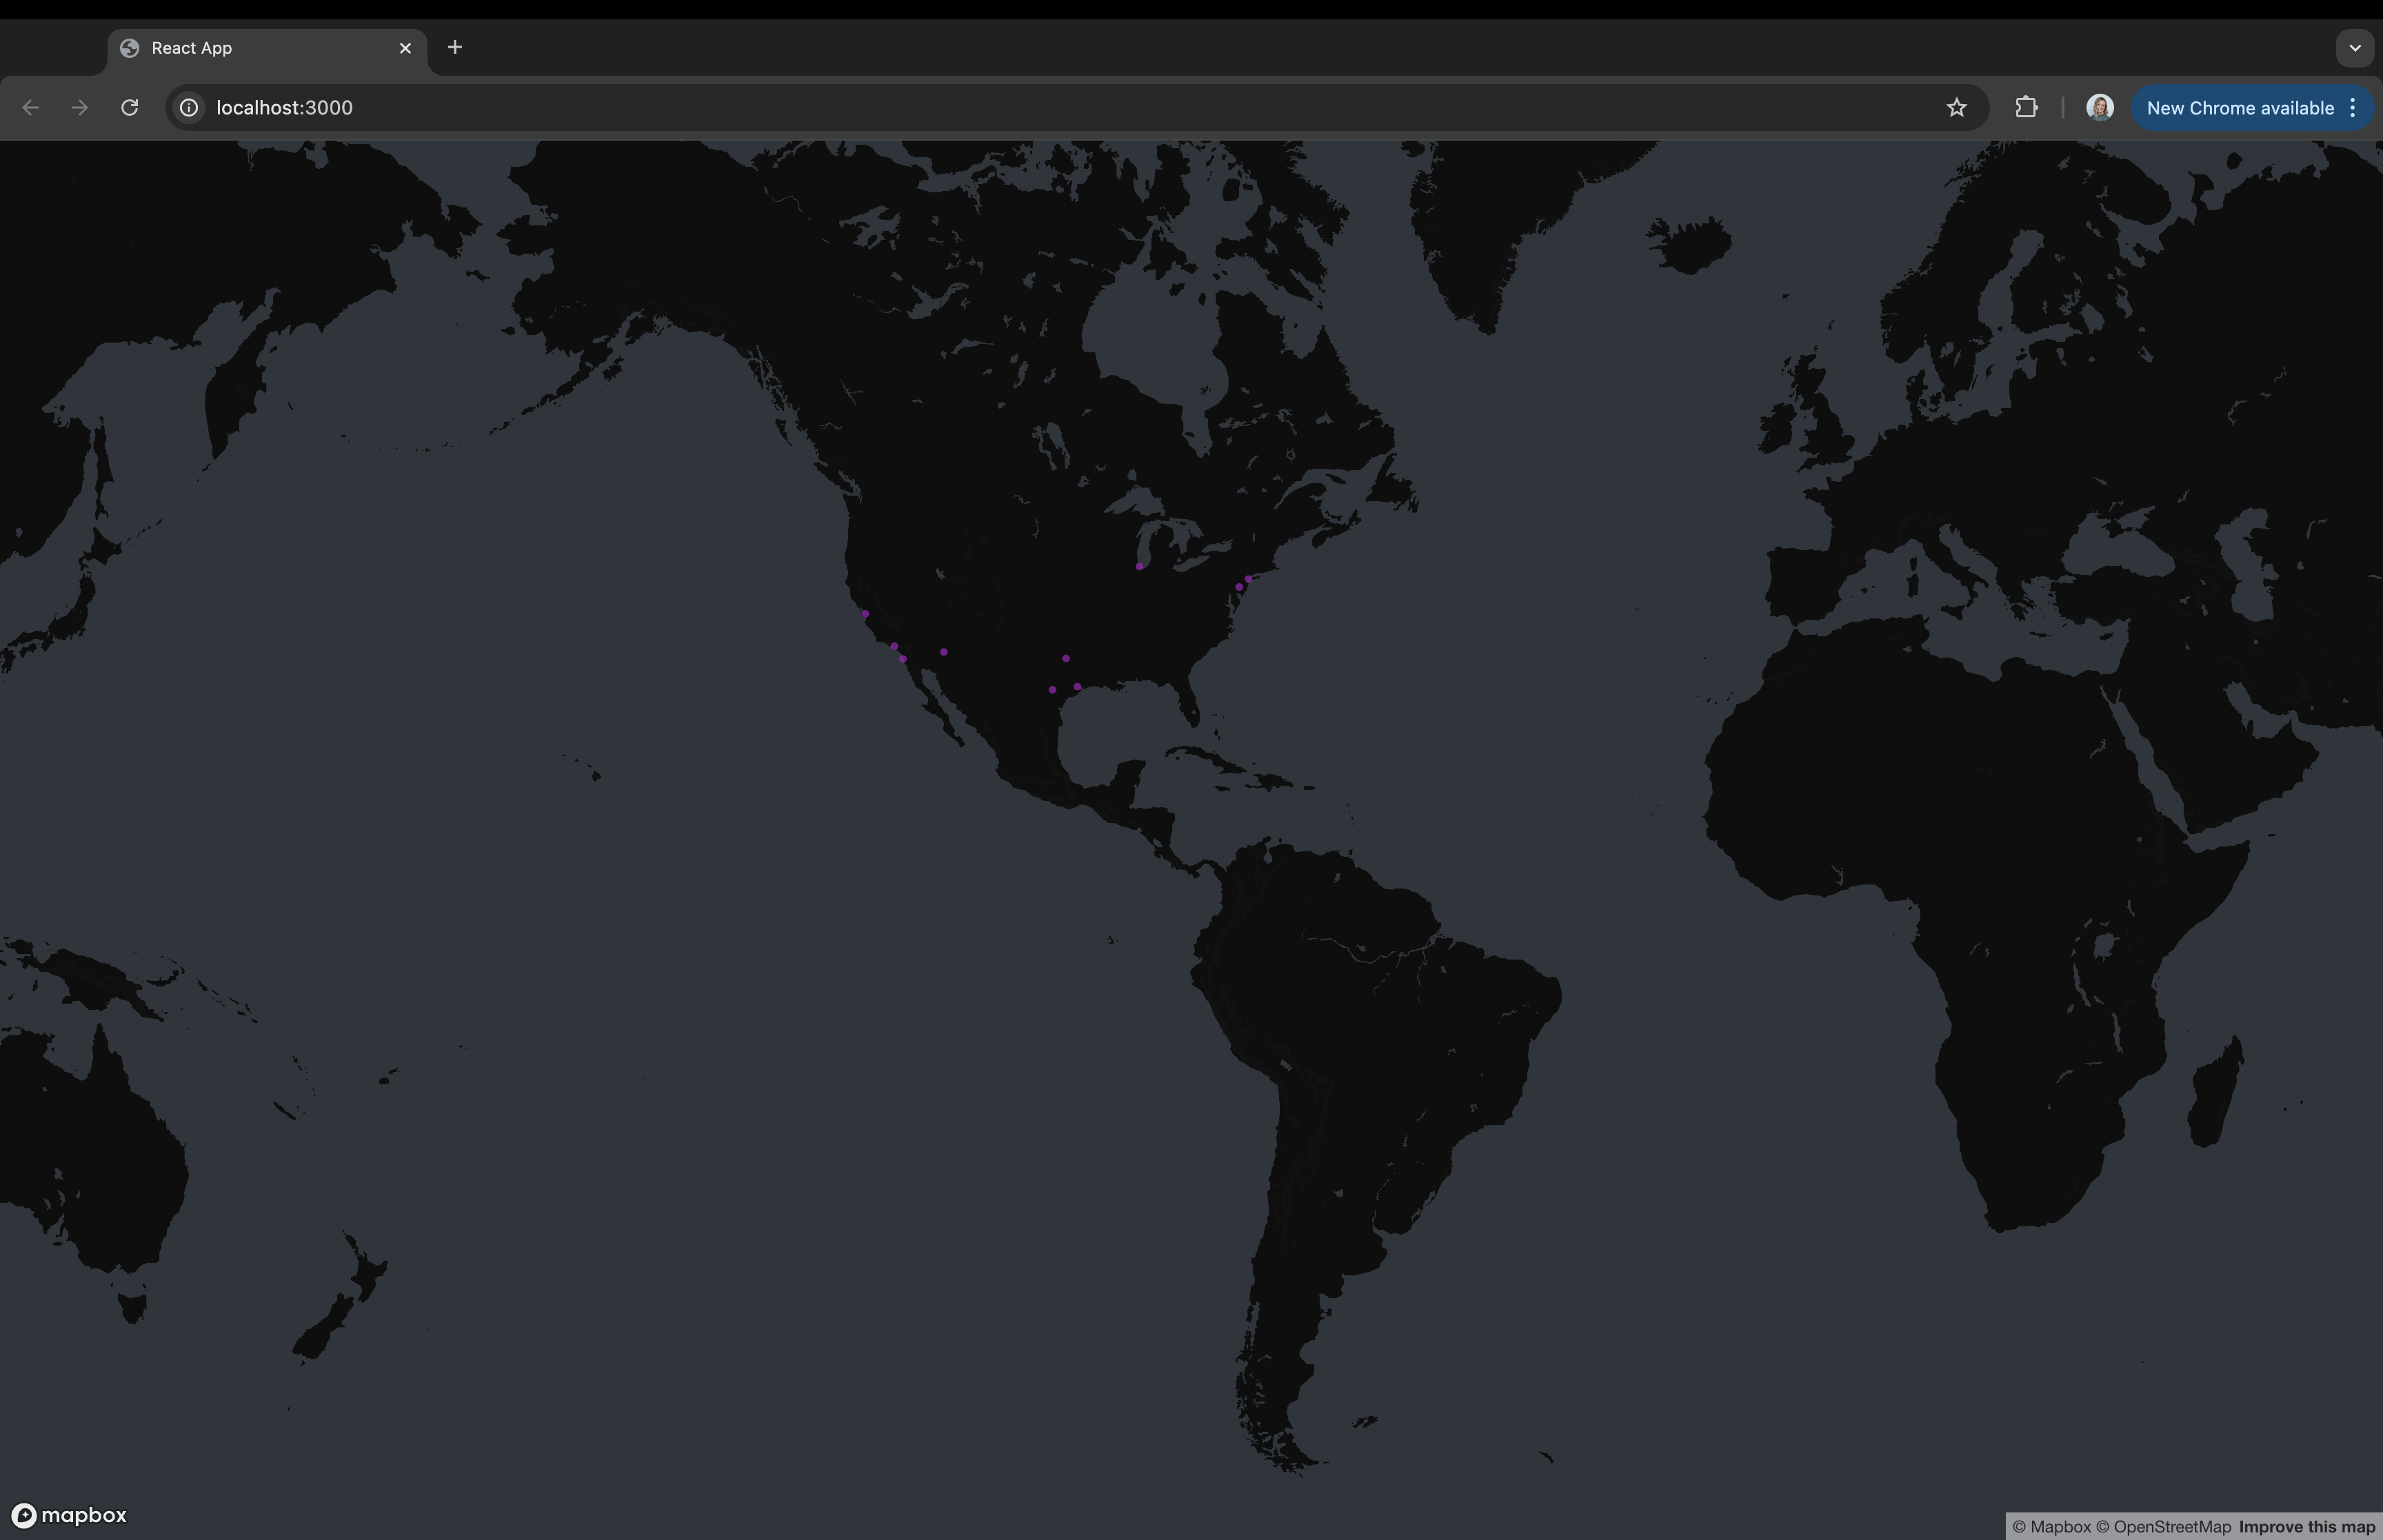Click the globe favicon on the React App tab
Viewport: 2383px width, 1540px height.
coord(128,47)
